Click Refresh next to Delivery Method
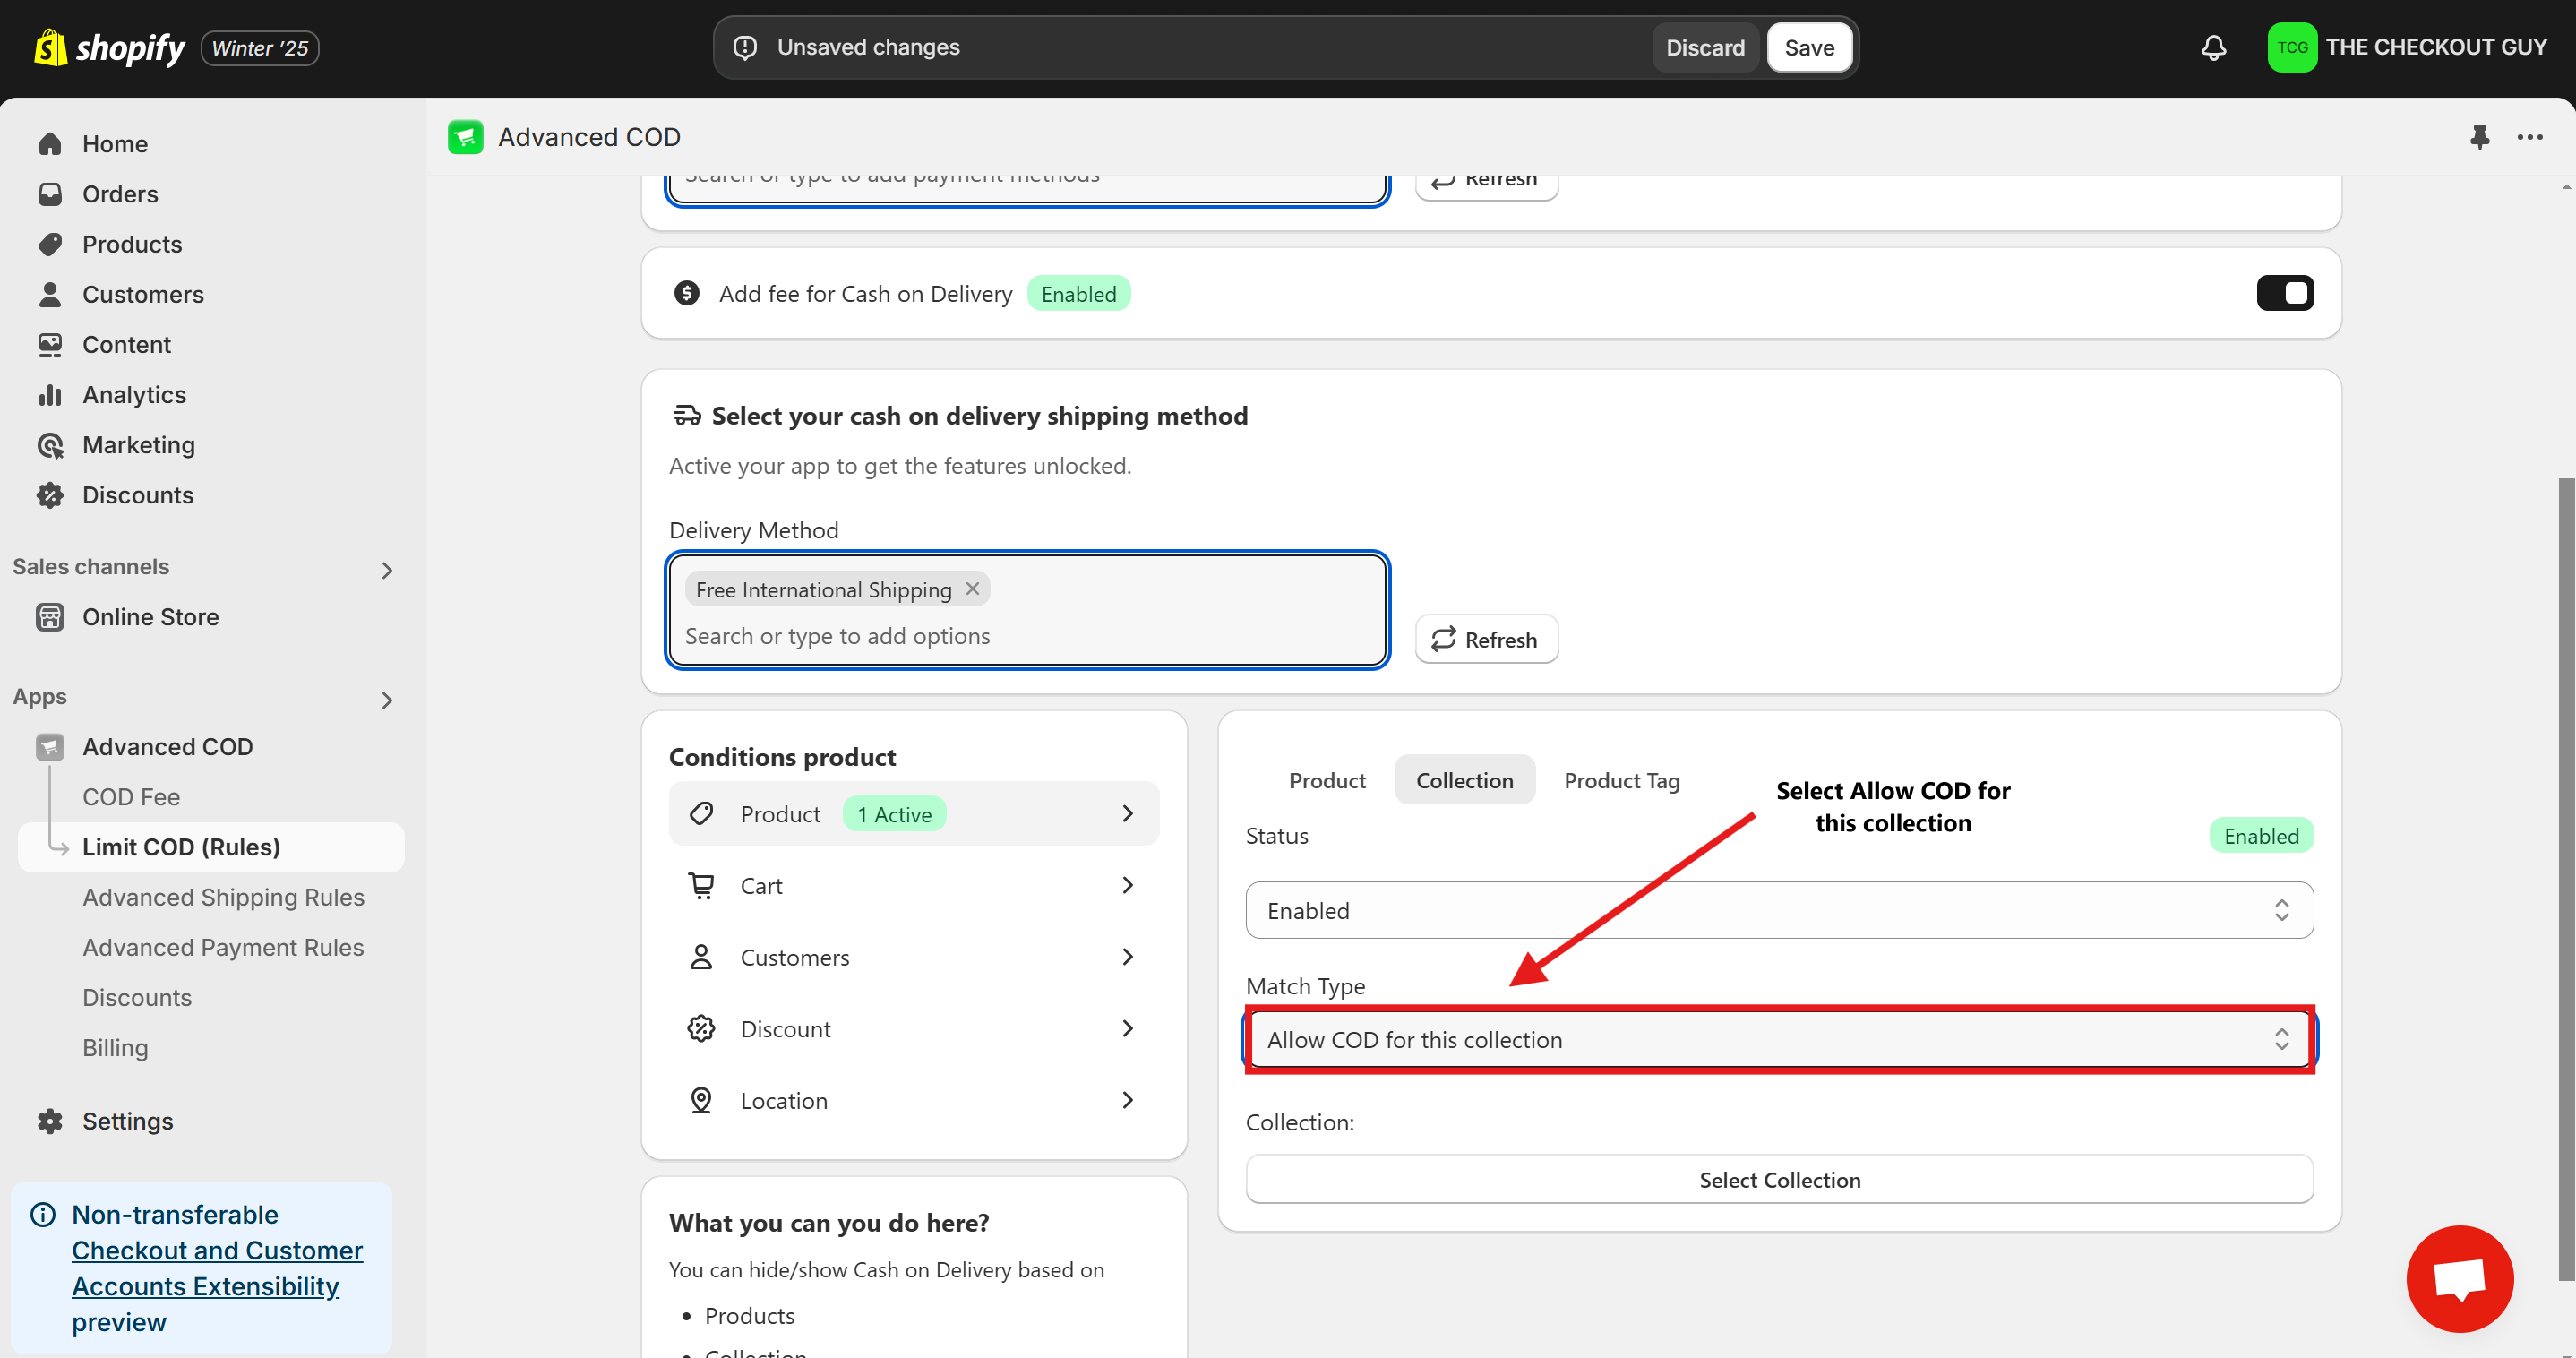 pyautogui.click(x=1486, y=639)
